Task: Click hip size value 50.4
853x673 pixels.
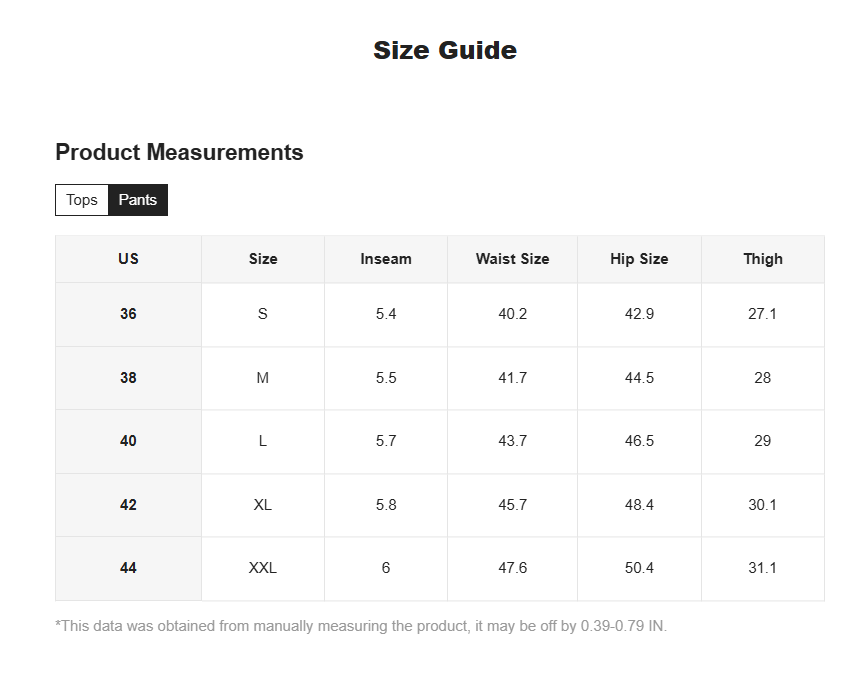Action: [x=639, y=569]
